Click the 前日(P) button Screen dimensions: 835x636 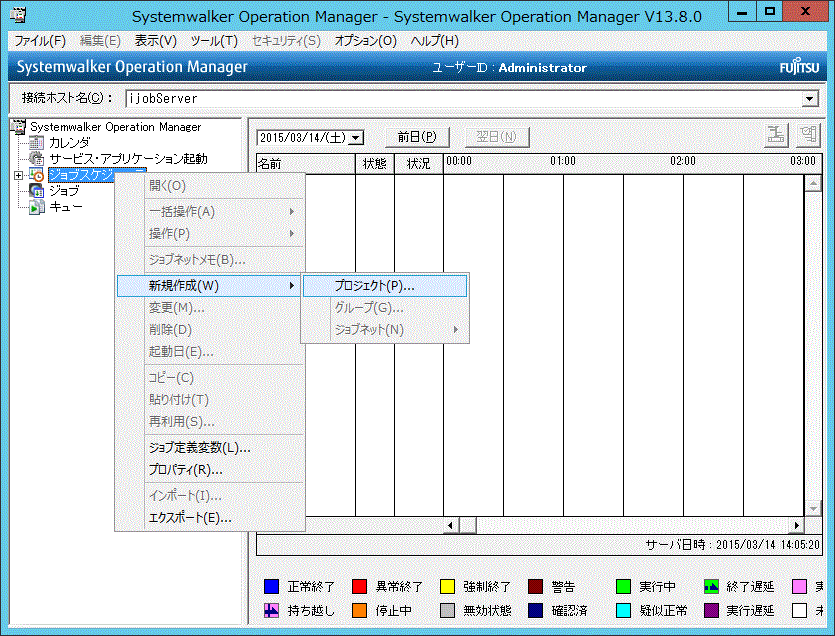[417, 137]
